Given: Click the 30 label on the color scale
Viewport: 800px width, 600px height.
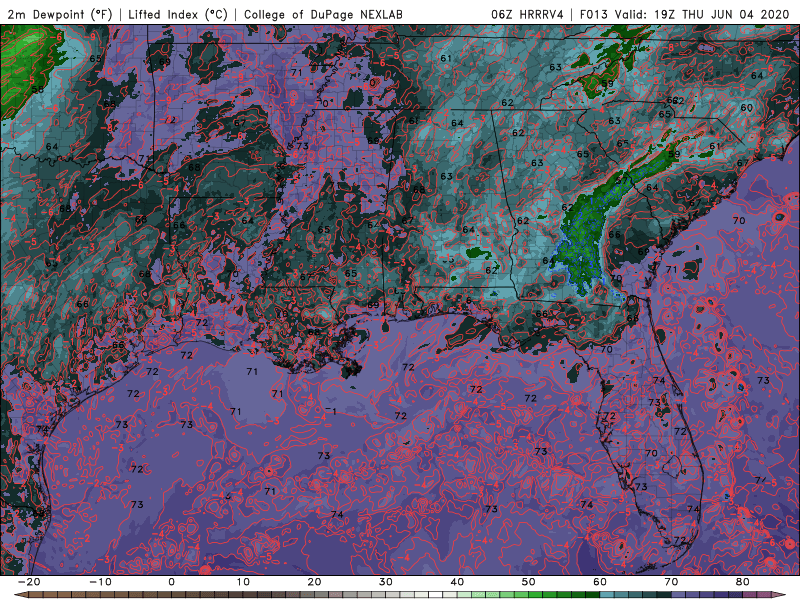Looking at the screenshot, I should click(386, 582).
